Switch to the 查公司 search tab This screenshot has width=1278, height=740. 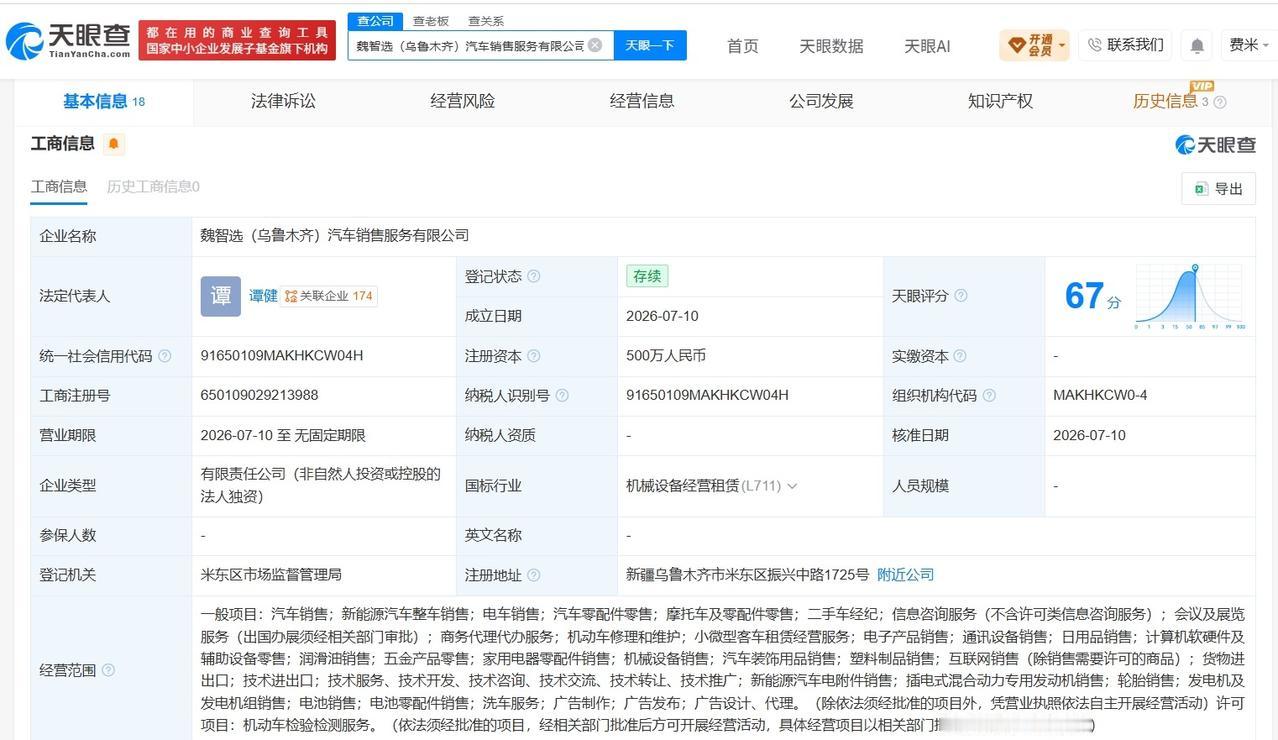click(x=375, y=21)
